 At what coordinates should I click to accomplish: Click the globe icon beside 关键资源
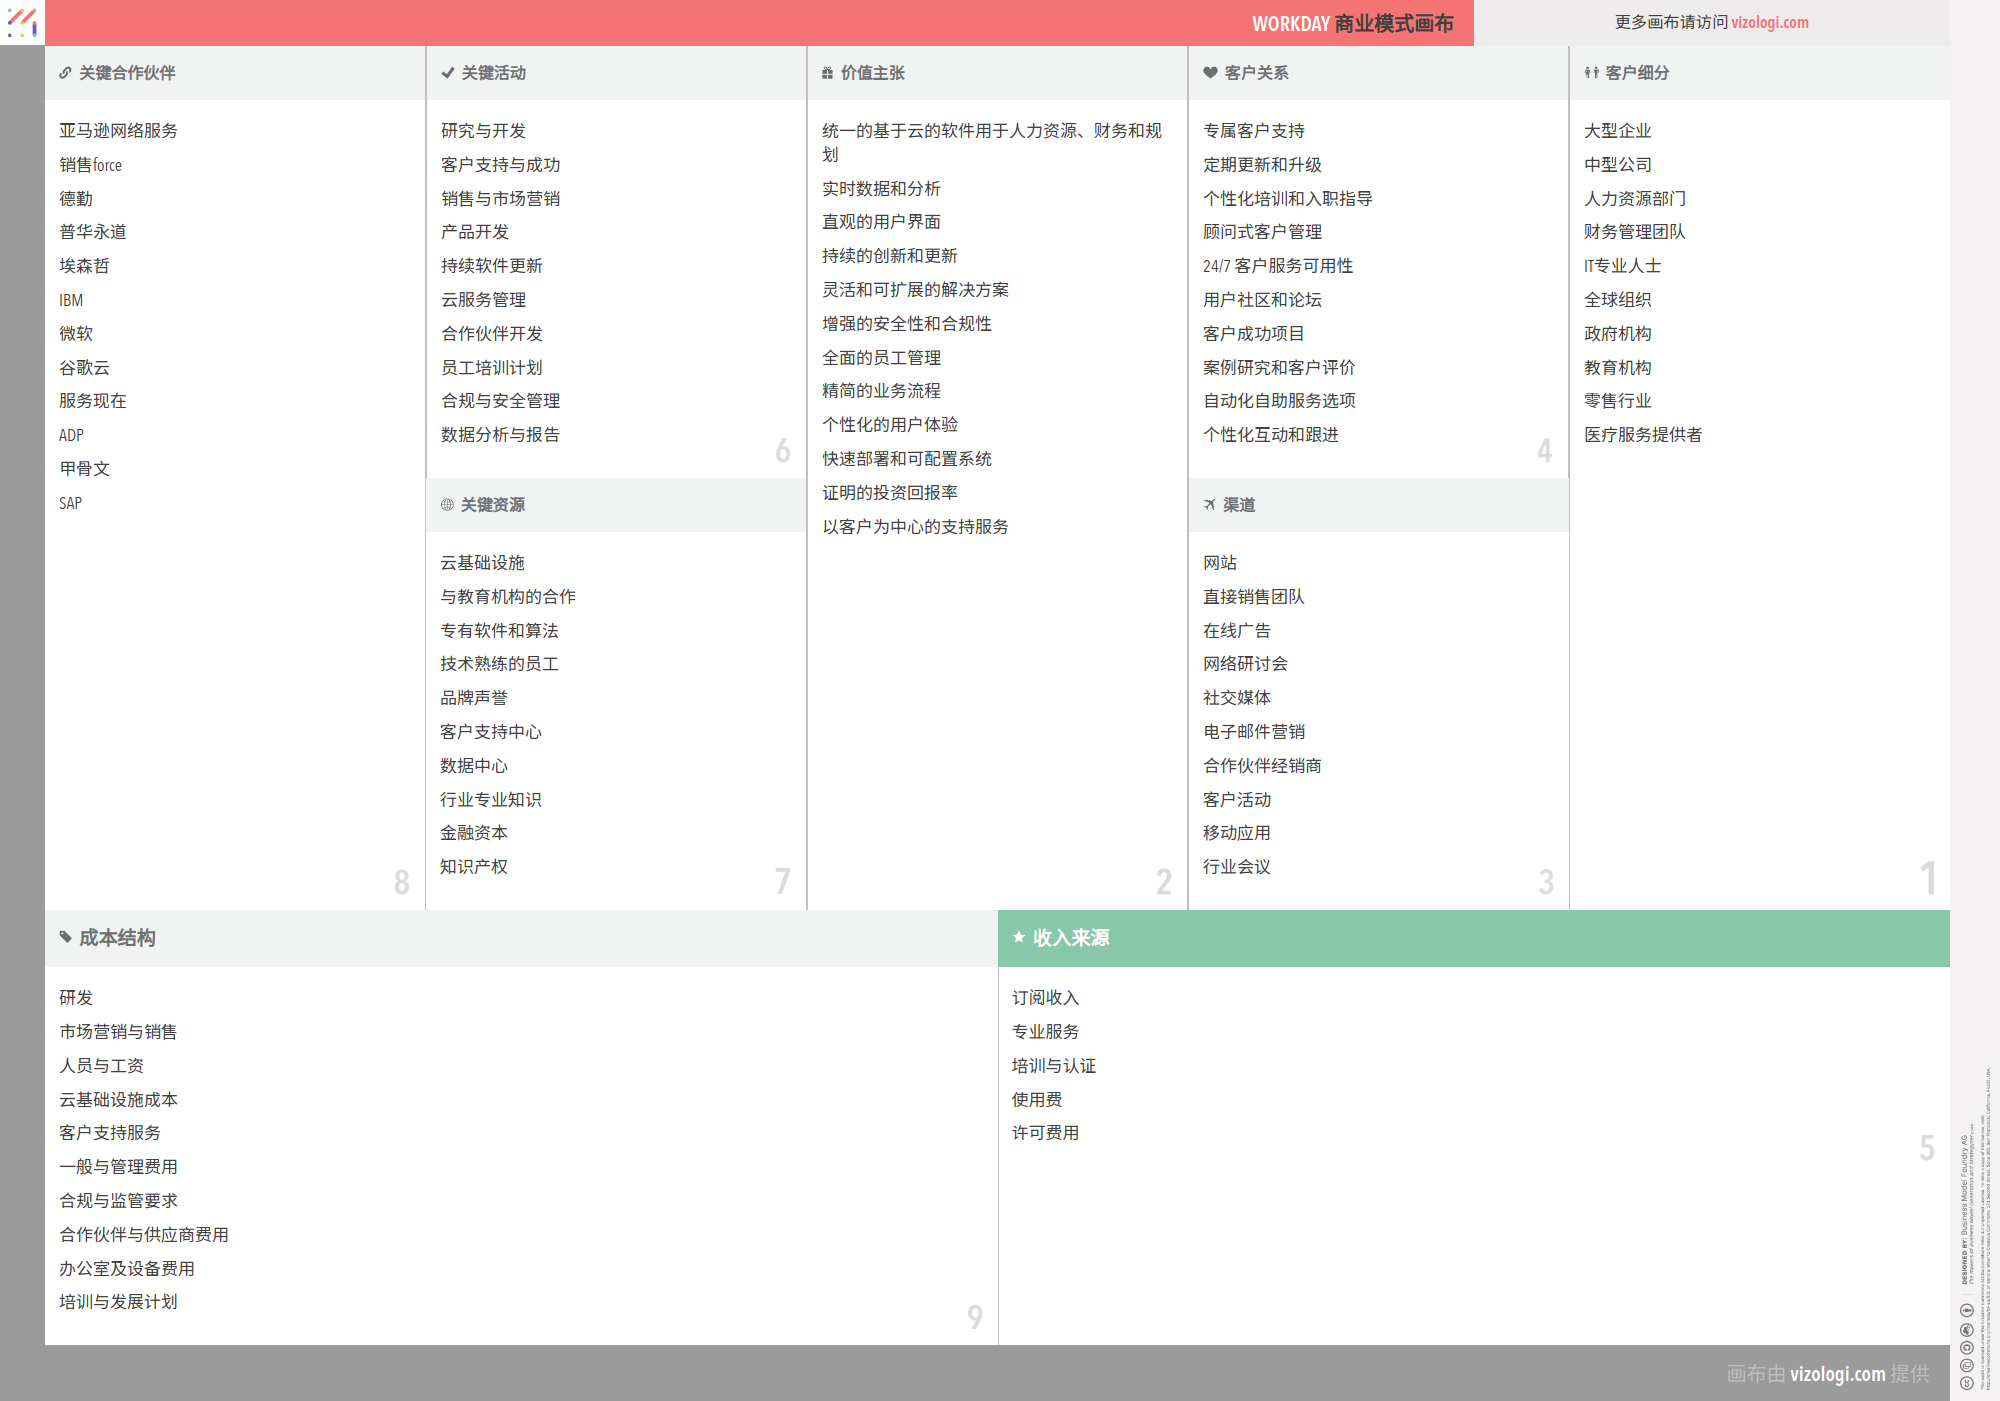(447, 505)
